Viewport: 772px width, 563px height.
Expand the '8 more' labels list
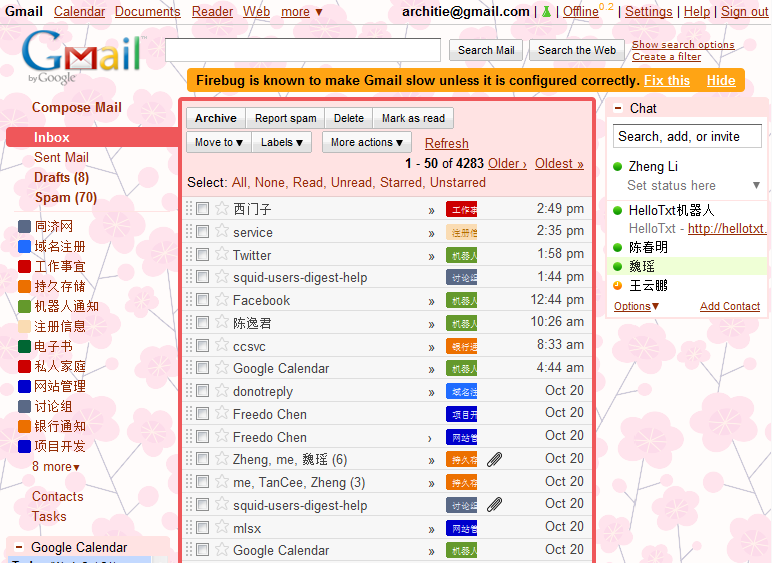click(55, 467)
